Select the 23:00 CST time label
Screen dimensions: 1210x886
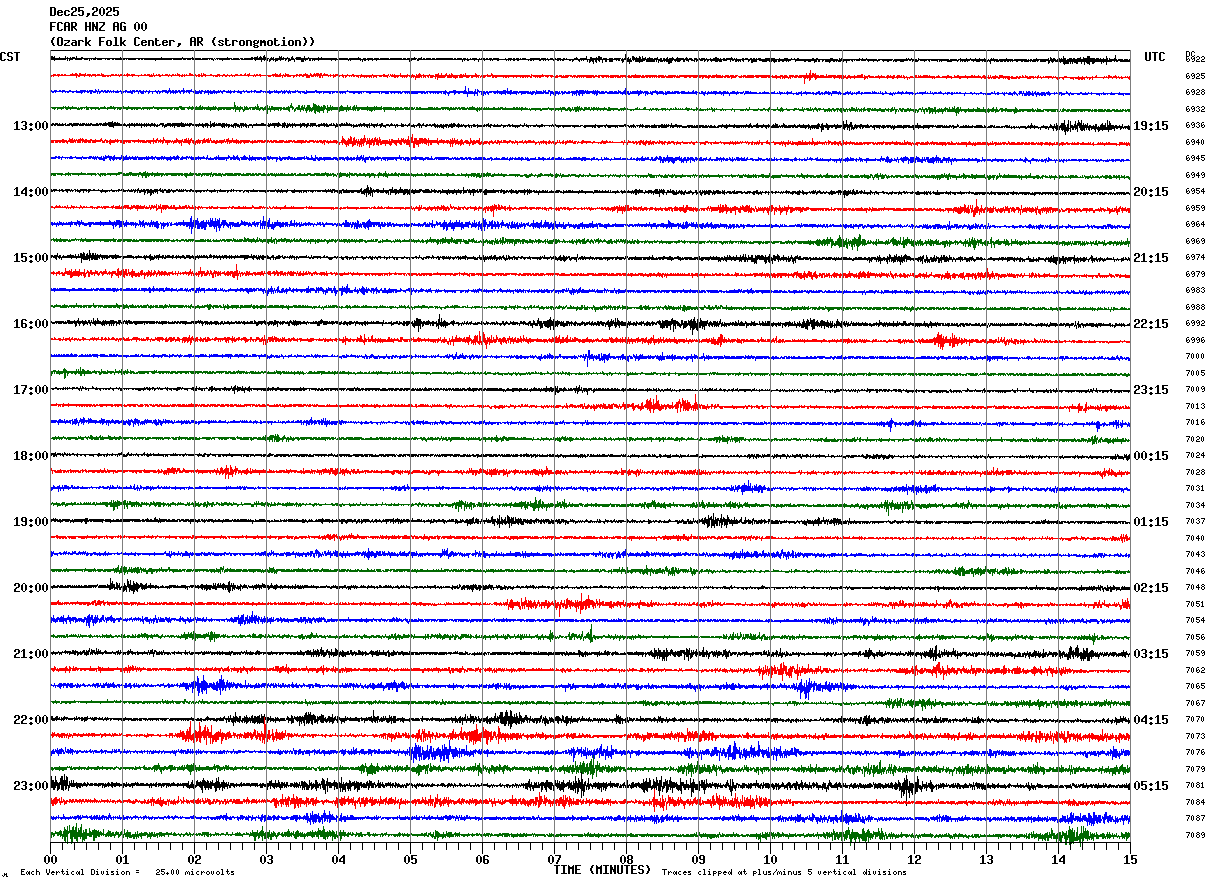(x=31, y=786)
